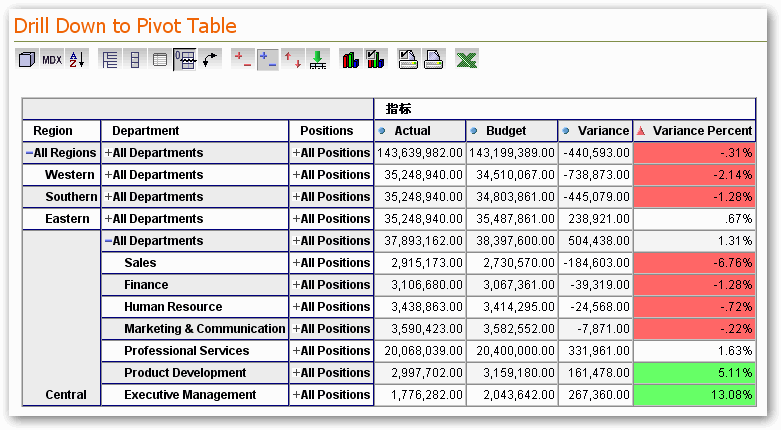Click the -738,873.00 Western variance value
The image size is (781, 430).
tap(596, 175)
